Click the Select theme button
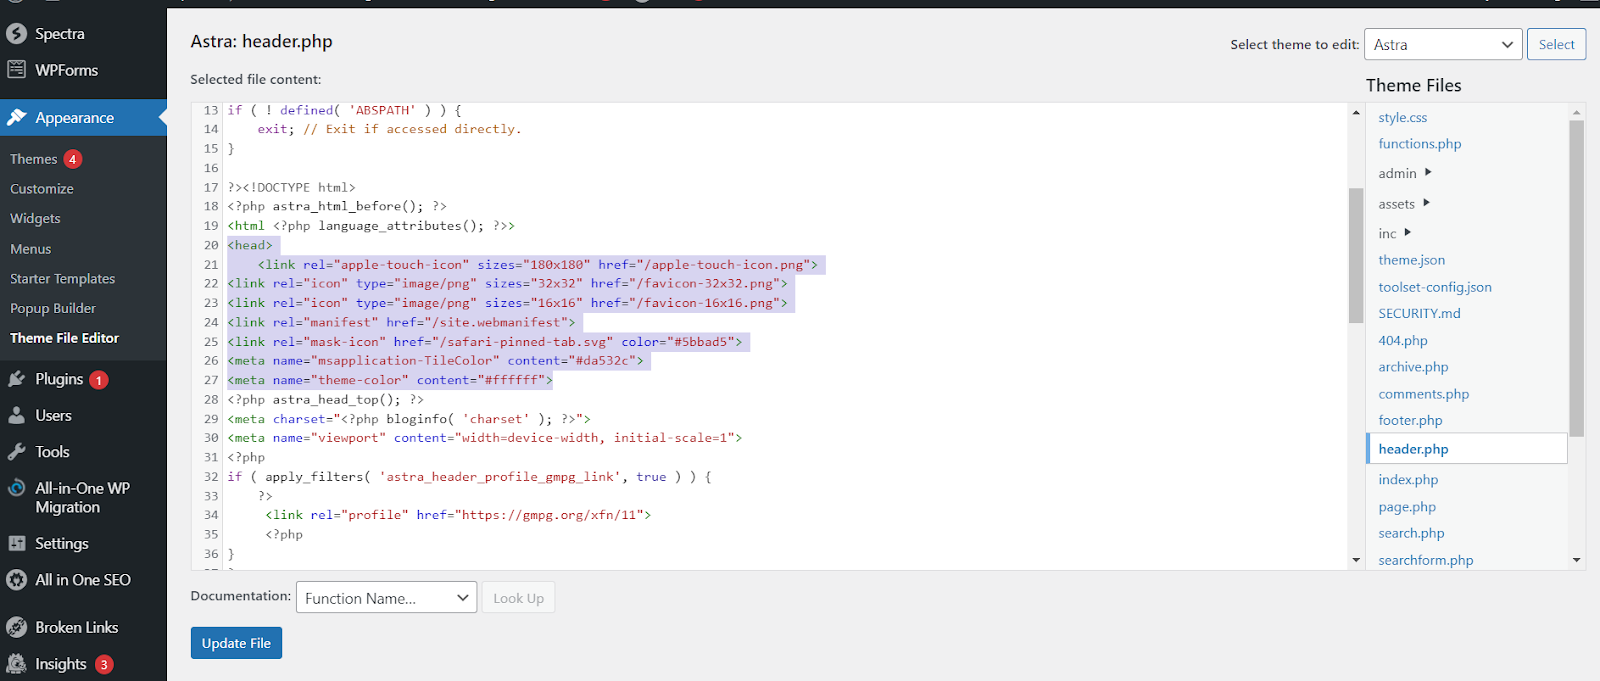 [1556, 44]
